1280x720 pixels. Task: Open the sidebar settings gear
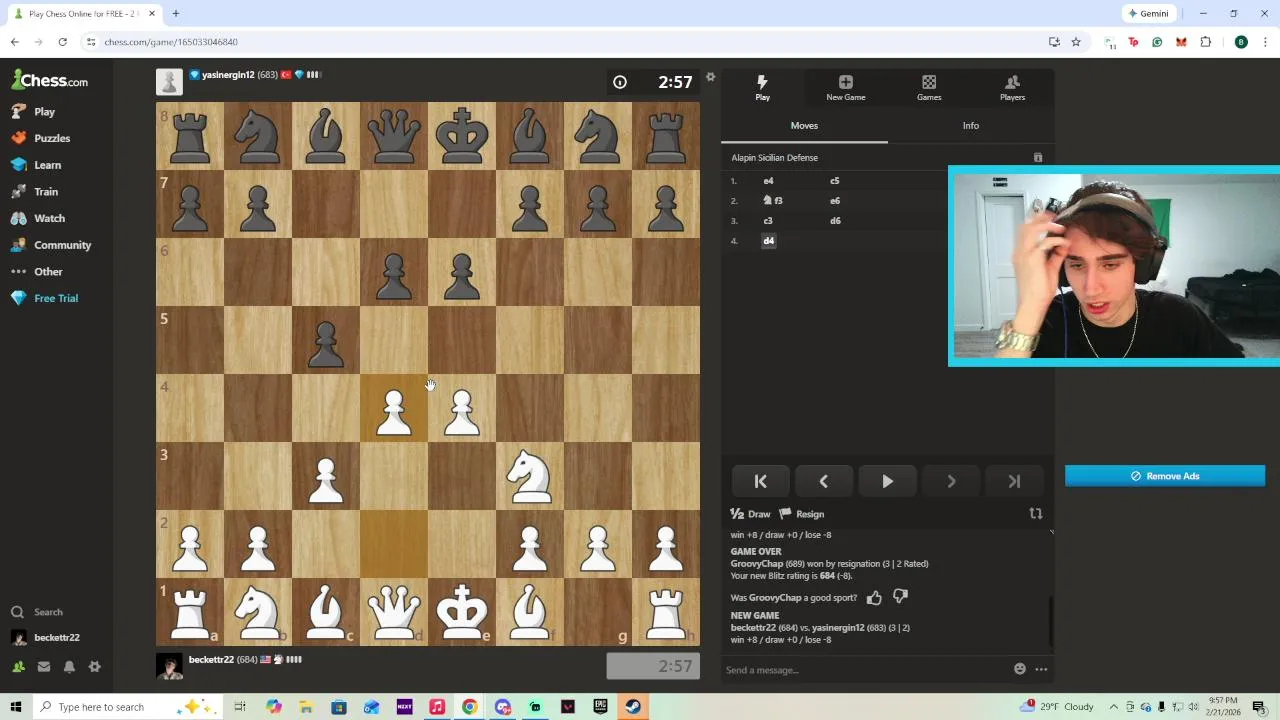point(95,667)
